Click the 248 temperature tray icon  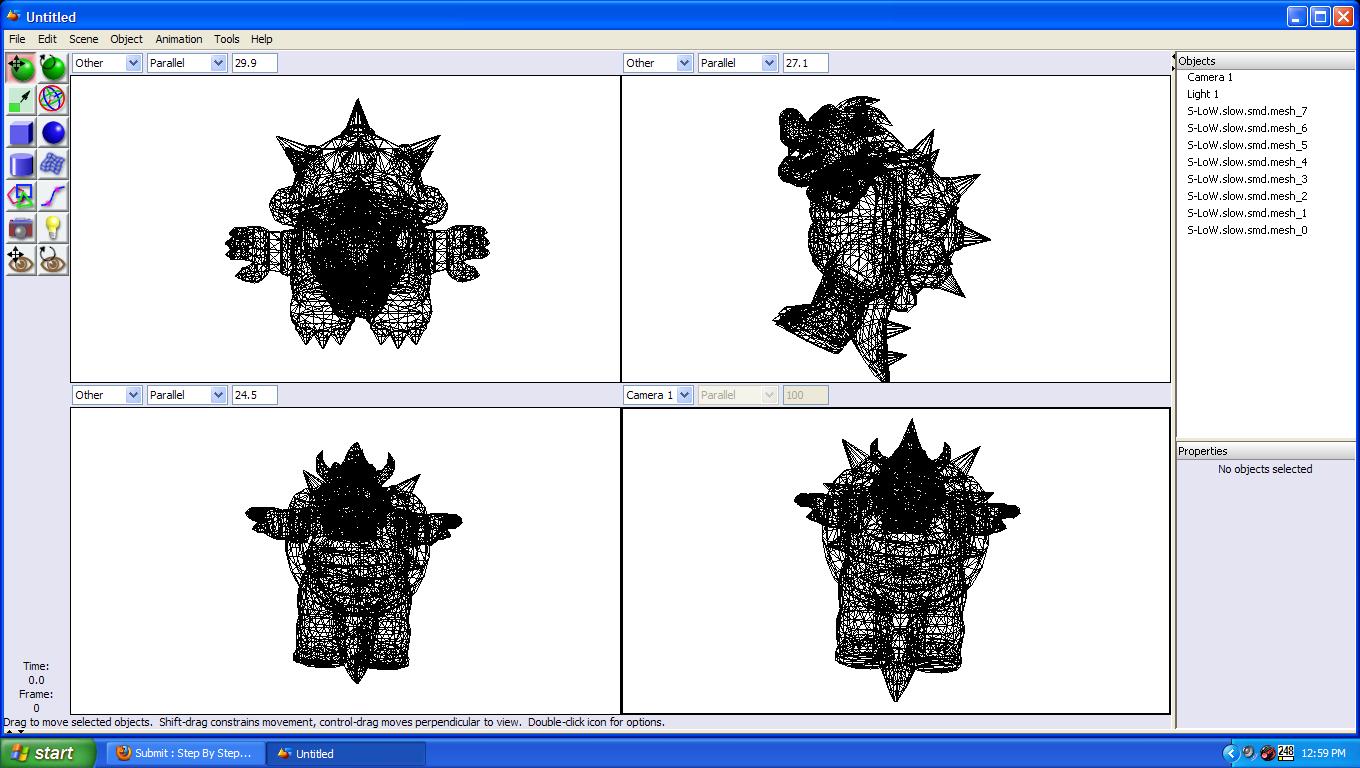[x=1286, y=753]
